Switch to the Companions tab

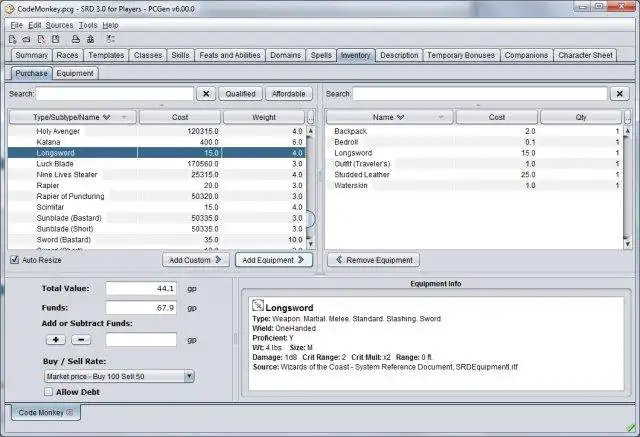pyautogui.click(x=526, y=55)
